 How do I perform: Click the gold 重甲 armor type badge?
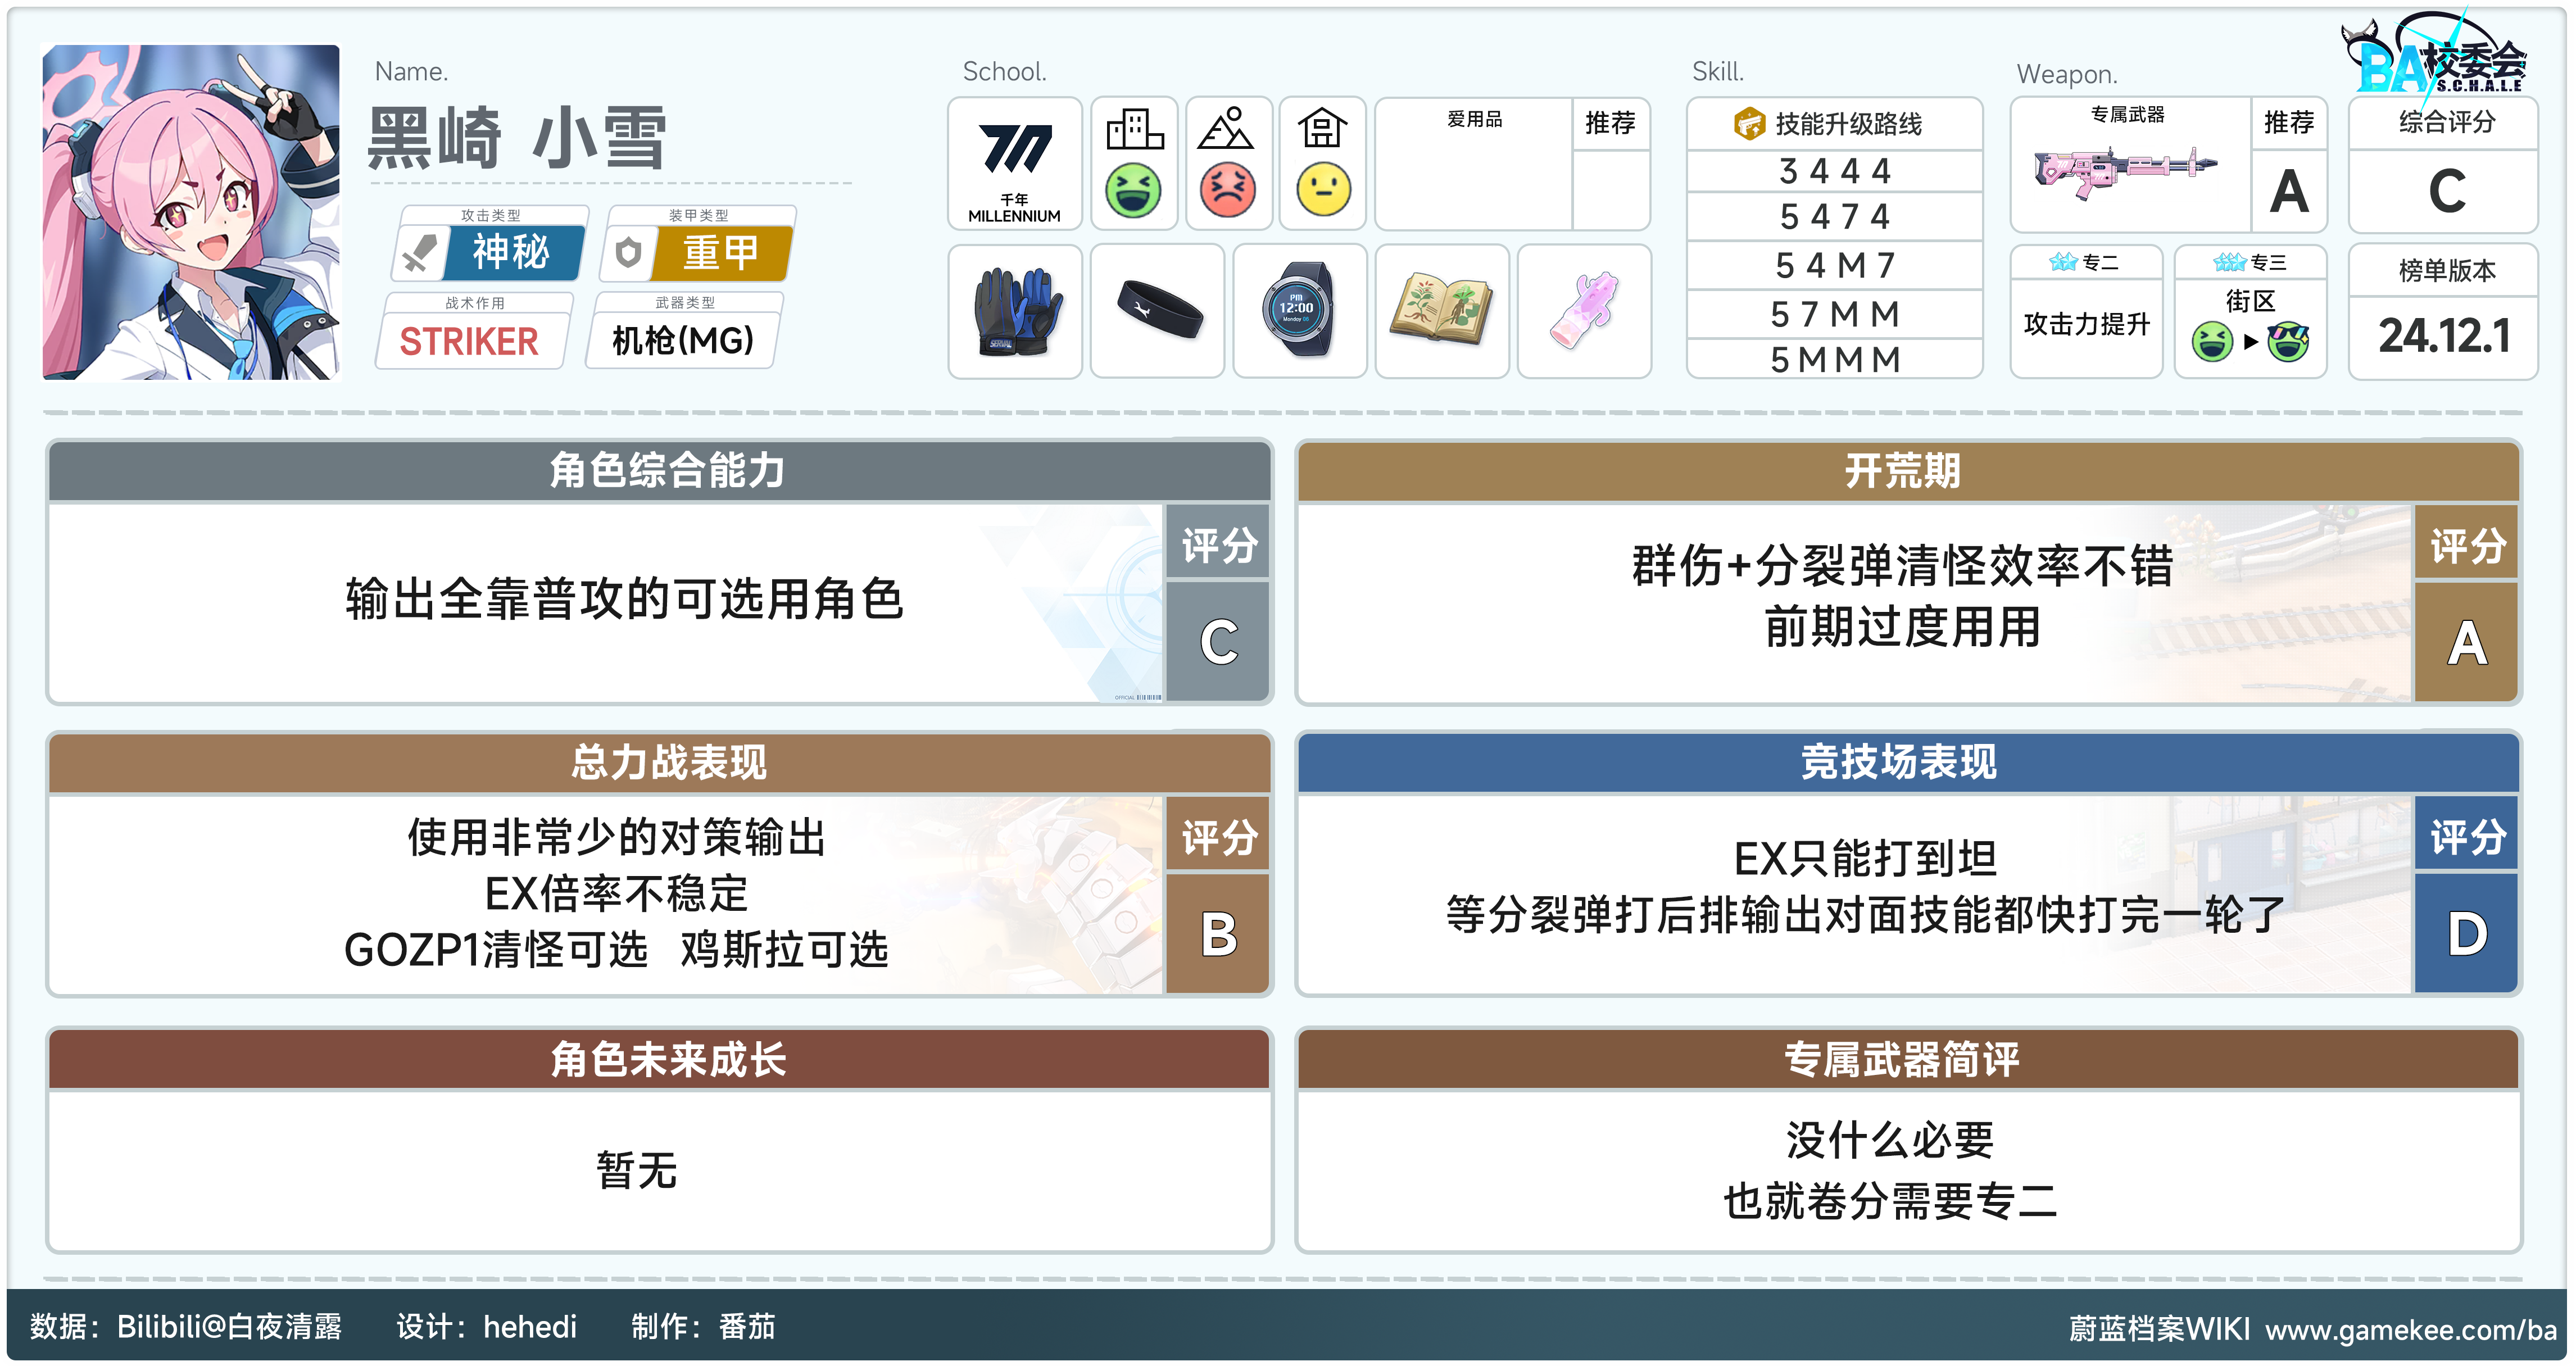[719, 252]
